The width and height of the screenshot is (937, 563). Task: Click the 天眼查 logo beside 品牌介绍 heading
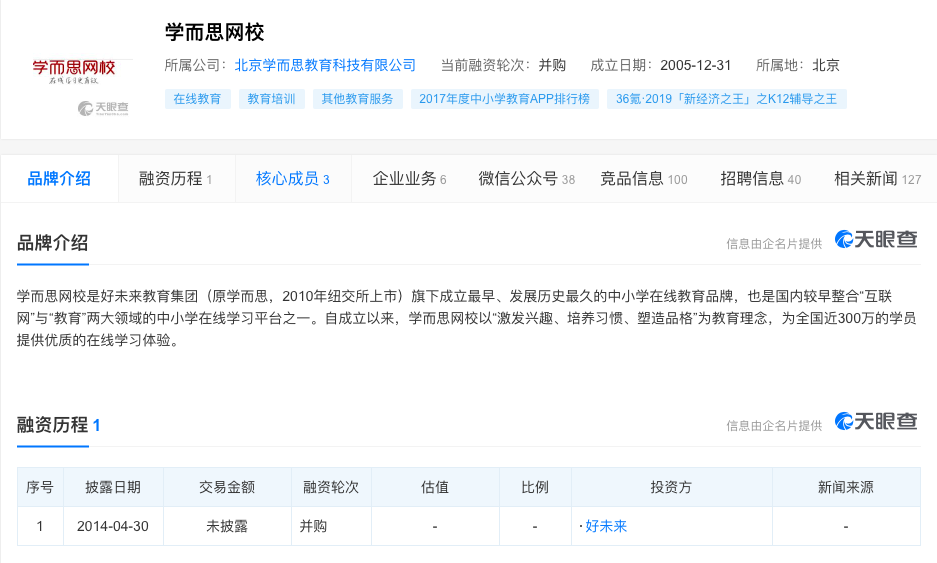coord(876,240)
